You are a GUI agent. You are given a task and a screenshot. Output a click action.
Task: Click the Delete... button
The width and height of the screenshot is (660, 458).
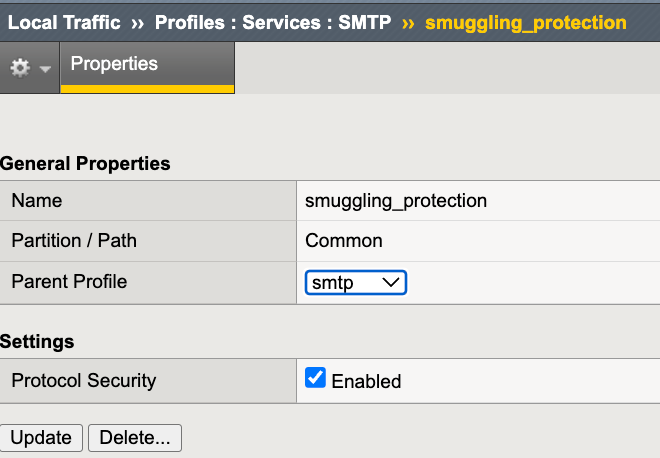click(135, 438)
